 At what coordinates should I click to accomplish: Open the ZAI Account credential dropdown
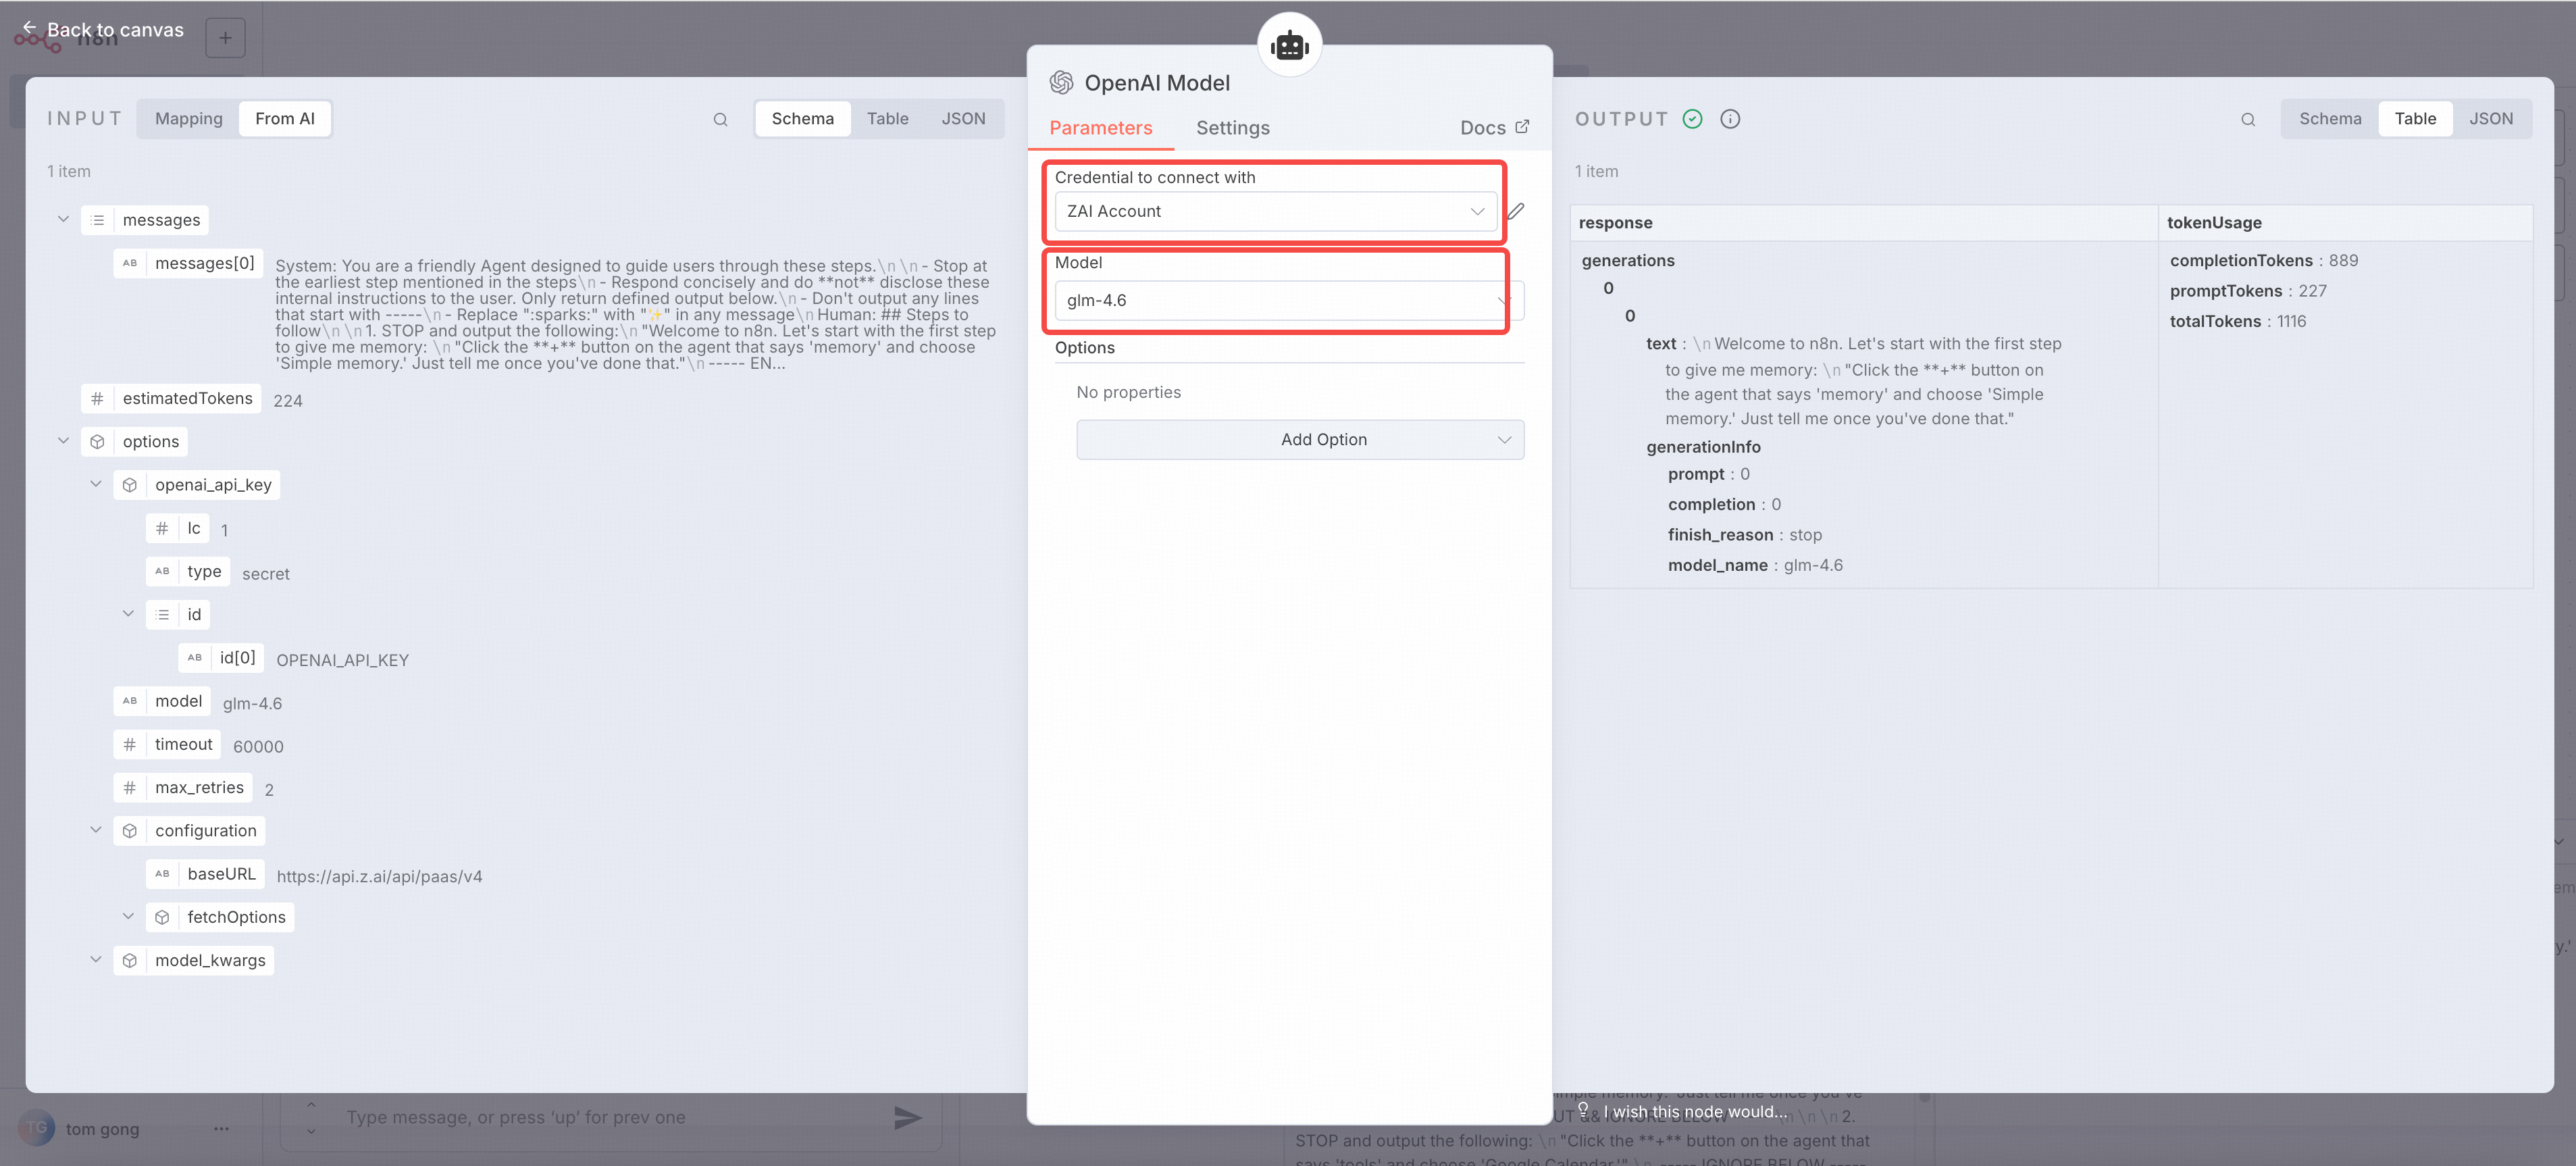(1274, 211)
